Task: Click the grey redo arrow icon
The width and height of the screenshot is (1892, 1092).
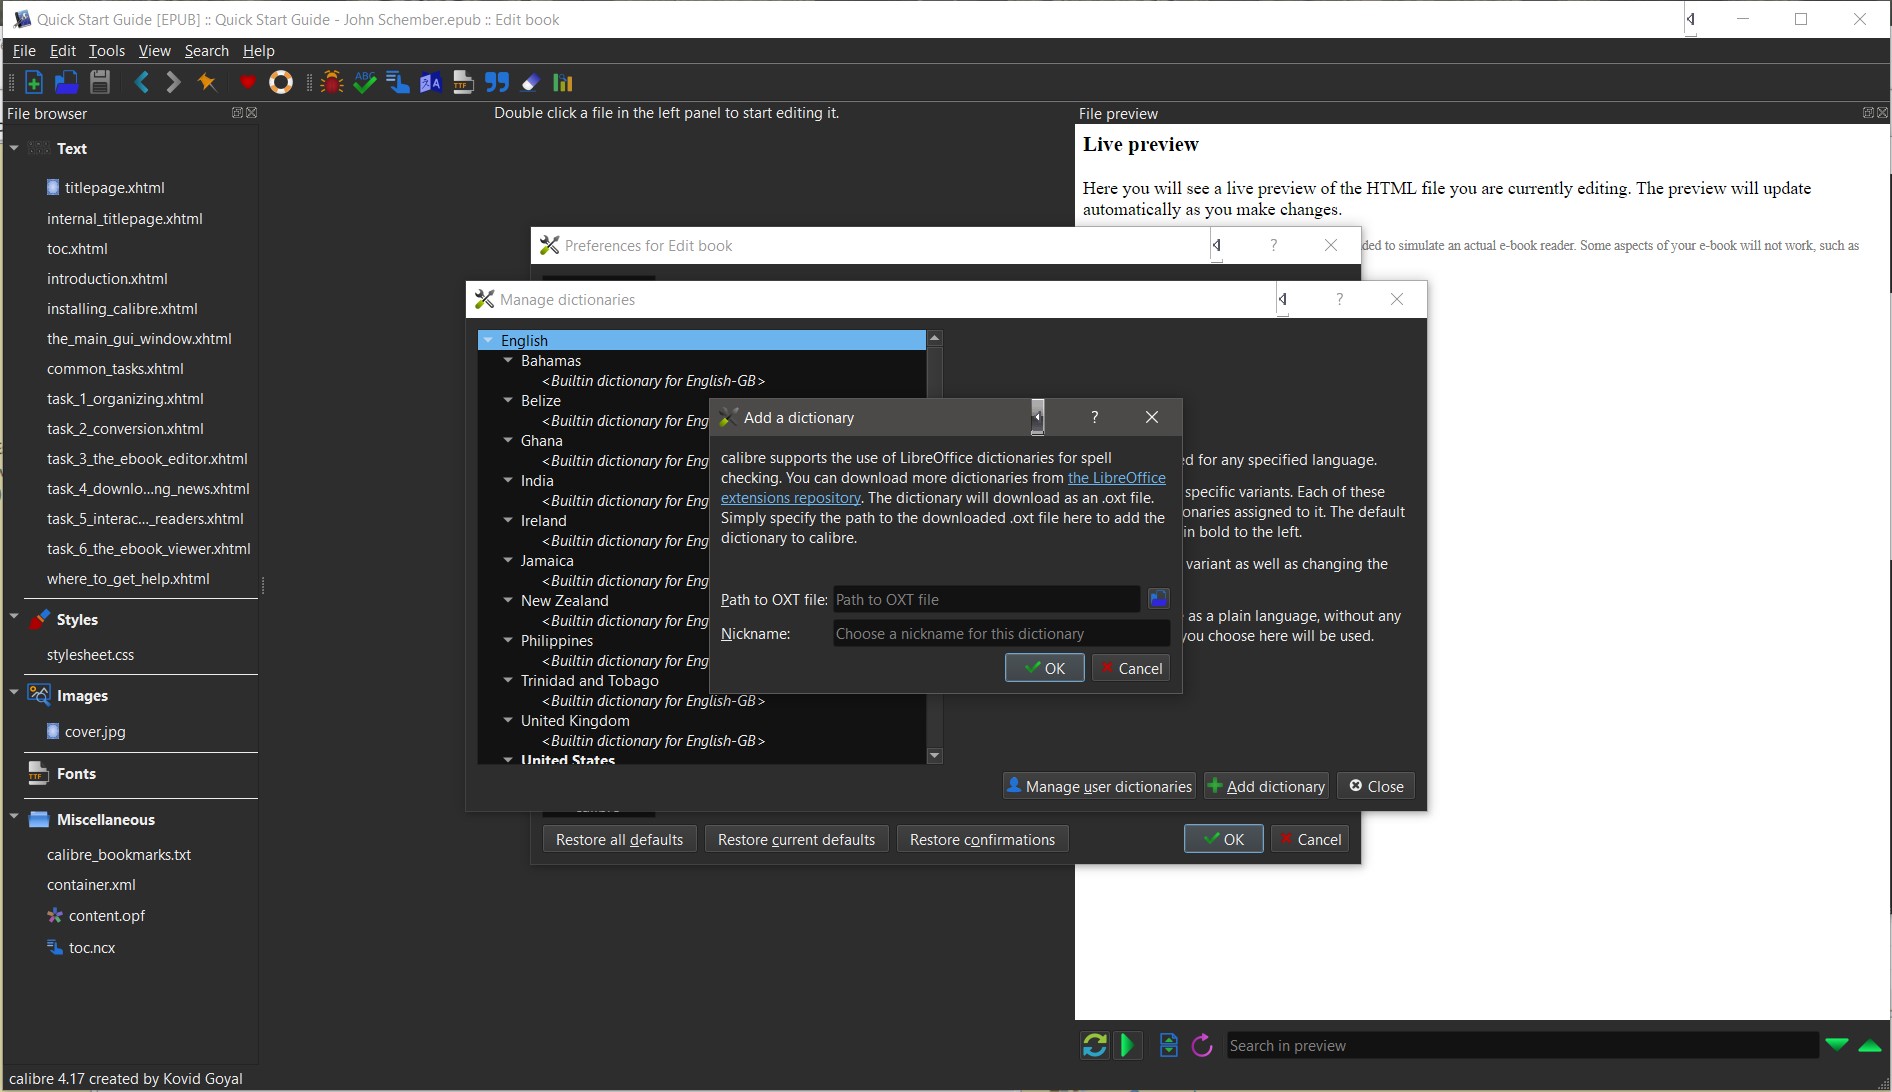Action: (x=173, y=83)
